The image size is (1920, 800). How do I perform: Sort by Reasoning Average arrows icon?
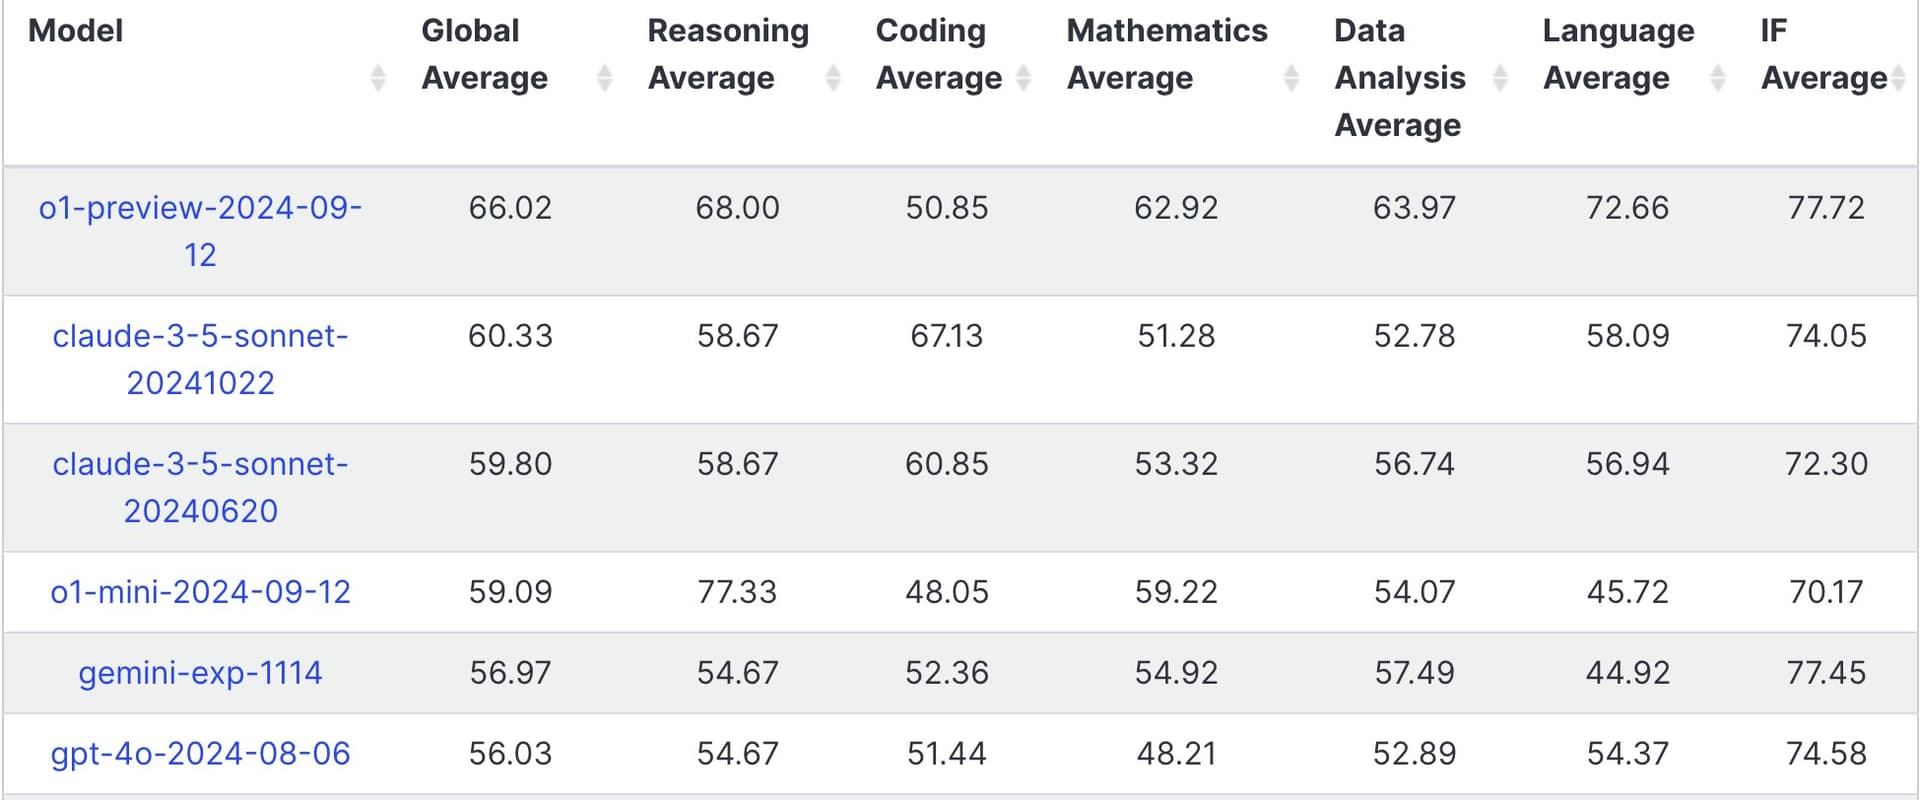tap(833, 78)
